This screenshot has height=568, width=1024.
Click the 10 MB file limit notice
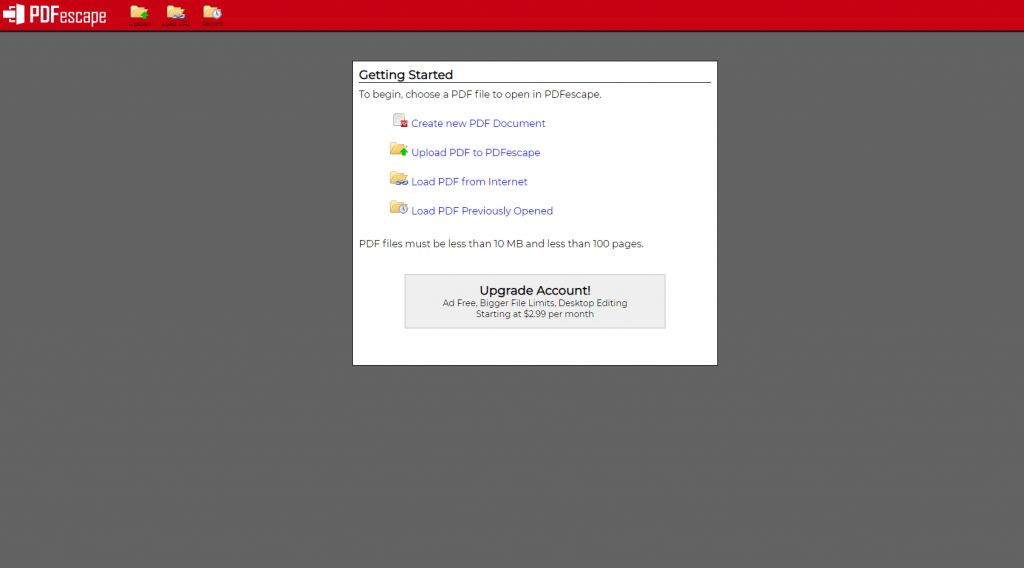[501, 244]
